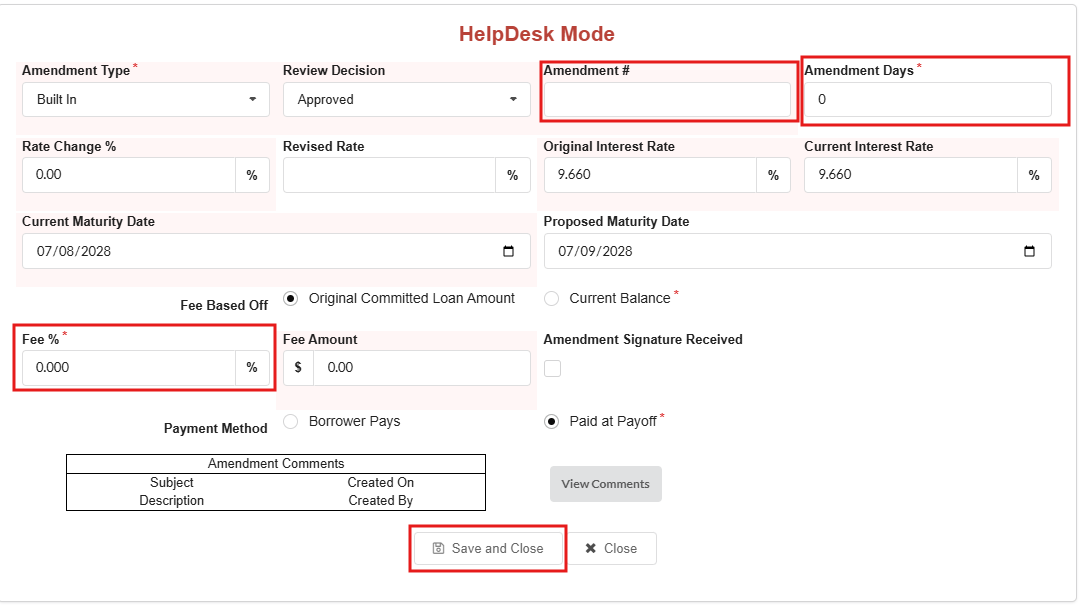Choose Borrower Pays payment method
The height and width of the screenshot is (616, 1084).
click(x=290, y=422)
